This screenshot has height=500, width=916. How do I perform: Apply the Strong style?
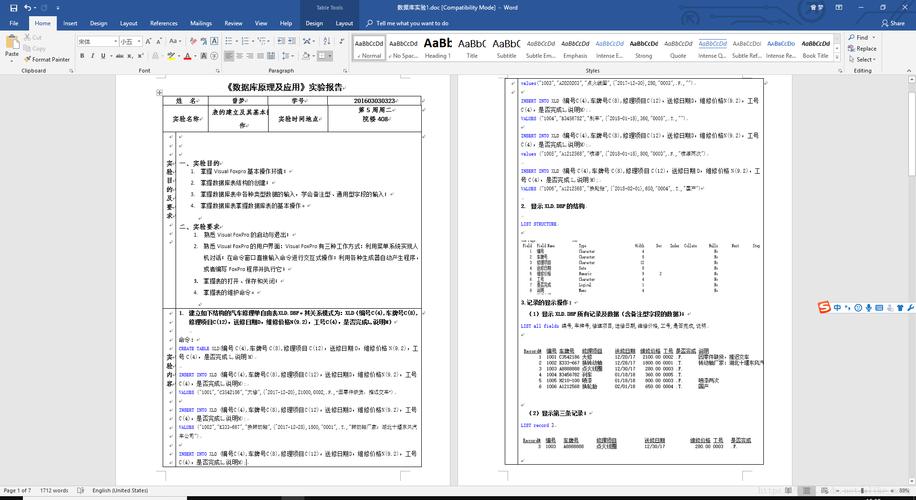[644, 48]
